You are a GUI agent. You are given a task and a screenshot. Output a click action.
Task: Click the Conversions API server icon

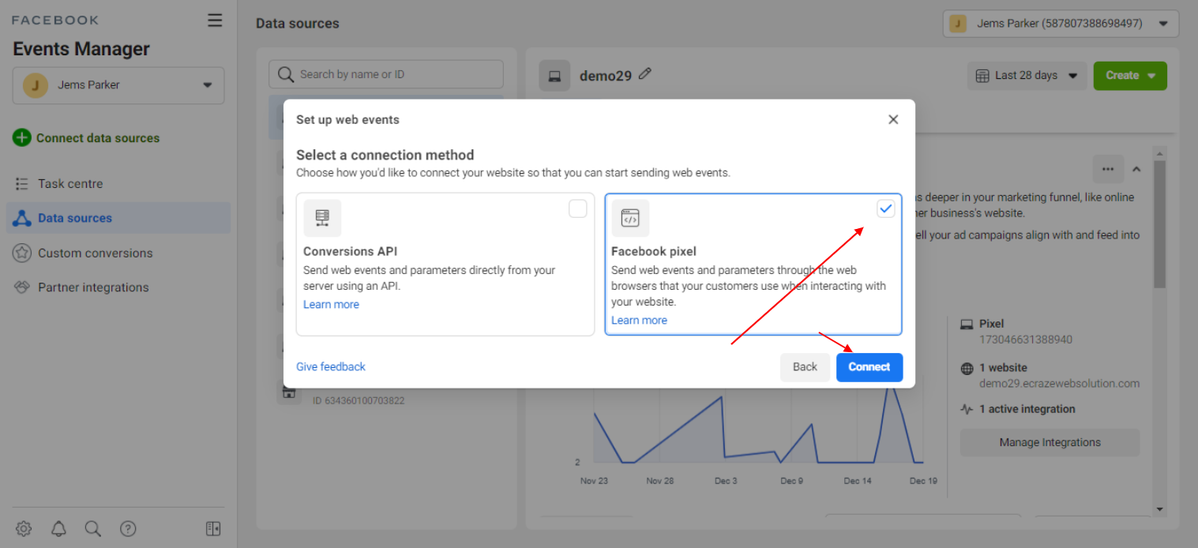322,219
